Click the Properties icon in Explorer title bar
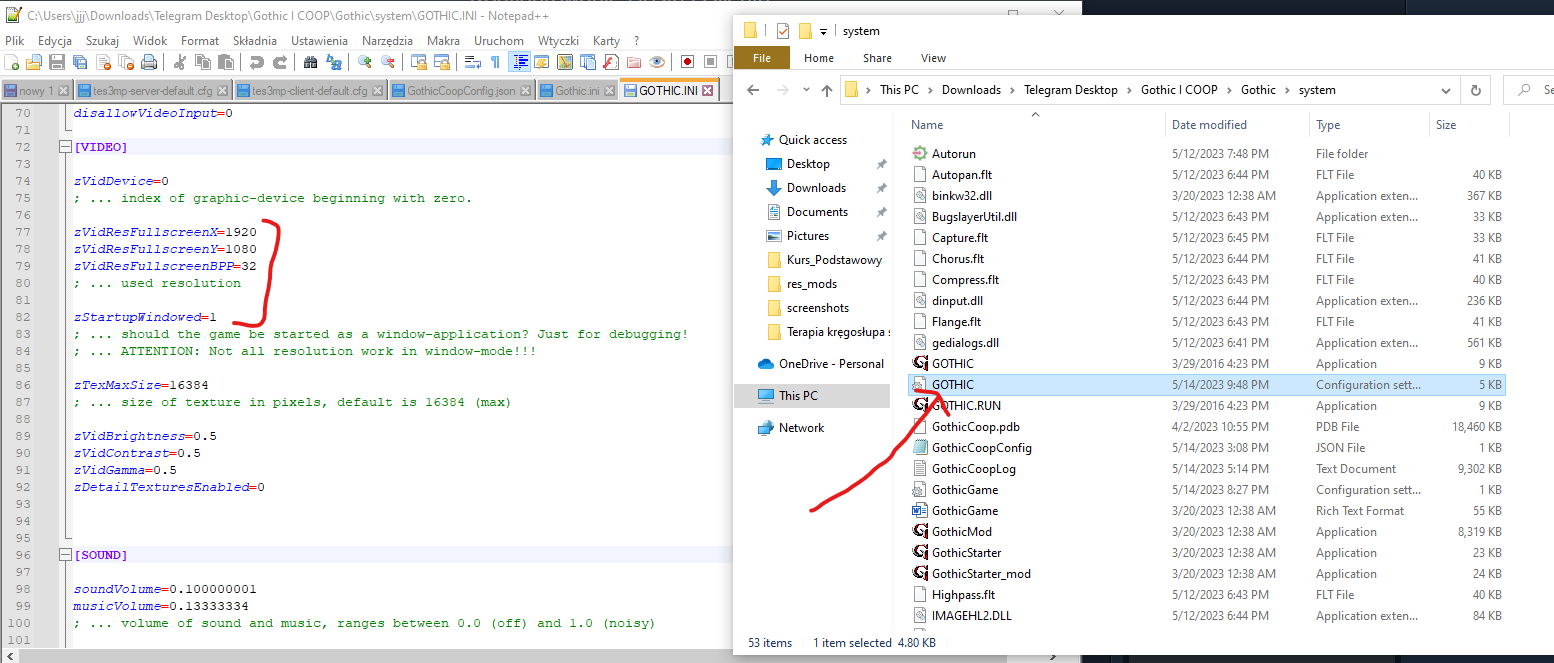This screenshot has height=663, width=1554. (x=783, y=31)
